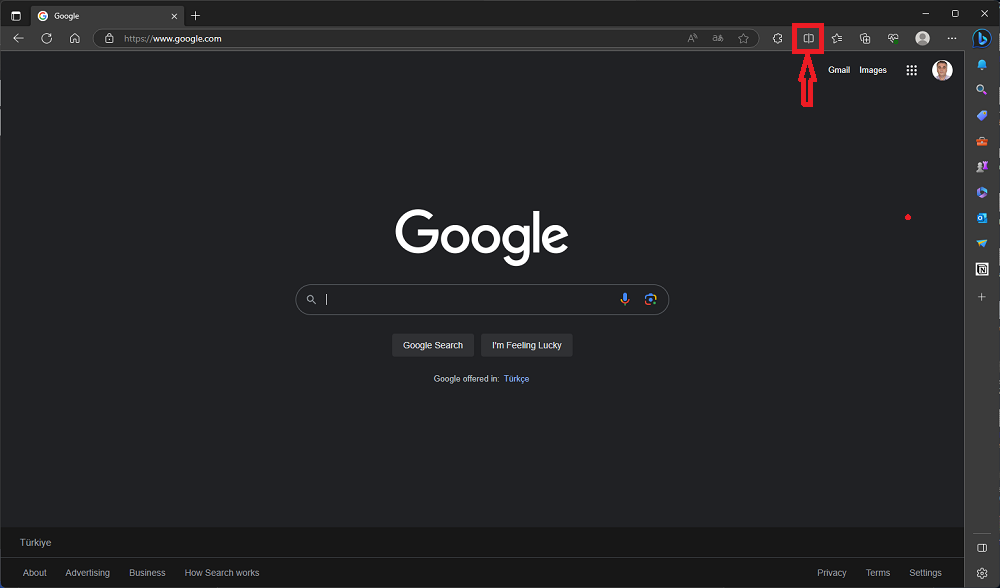Image resolution: width=1000 pixels, height=588 pixels.
Task: Toggle split screen view
Action: pos(808,38)
